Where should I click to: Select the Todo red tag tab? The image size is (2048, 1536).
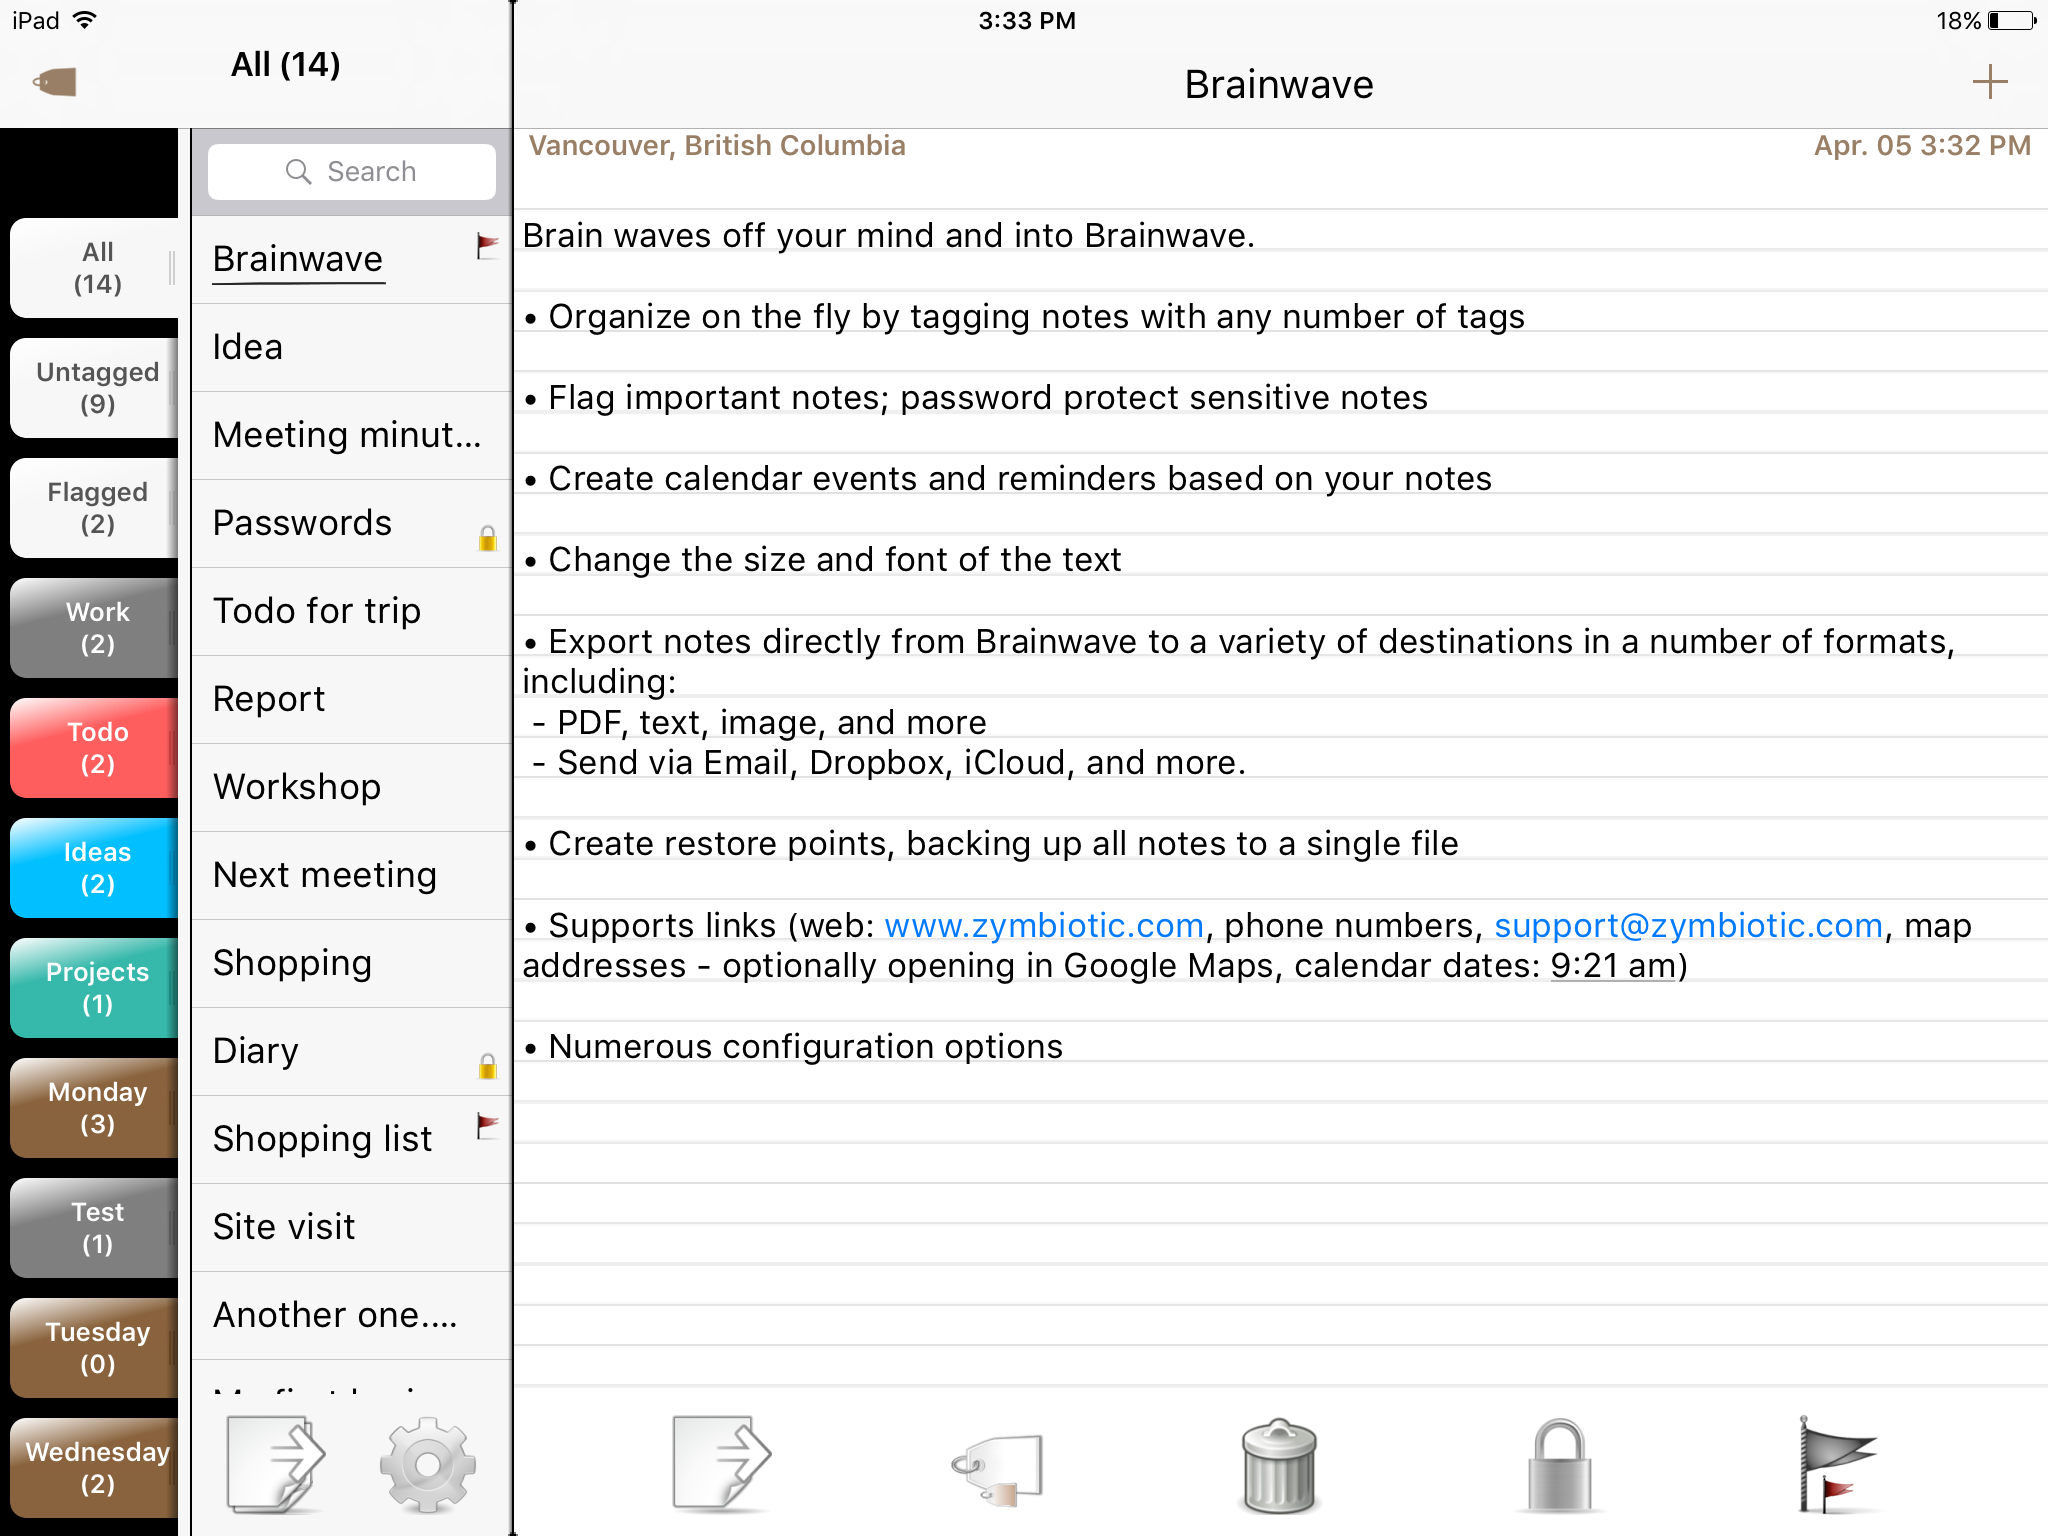click(96, 747)
